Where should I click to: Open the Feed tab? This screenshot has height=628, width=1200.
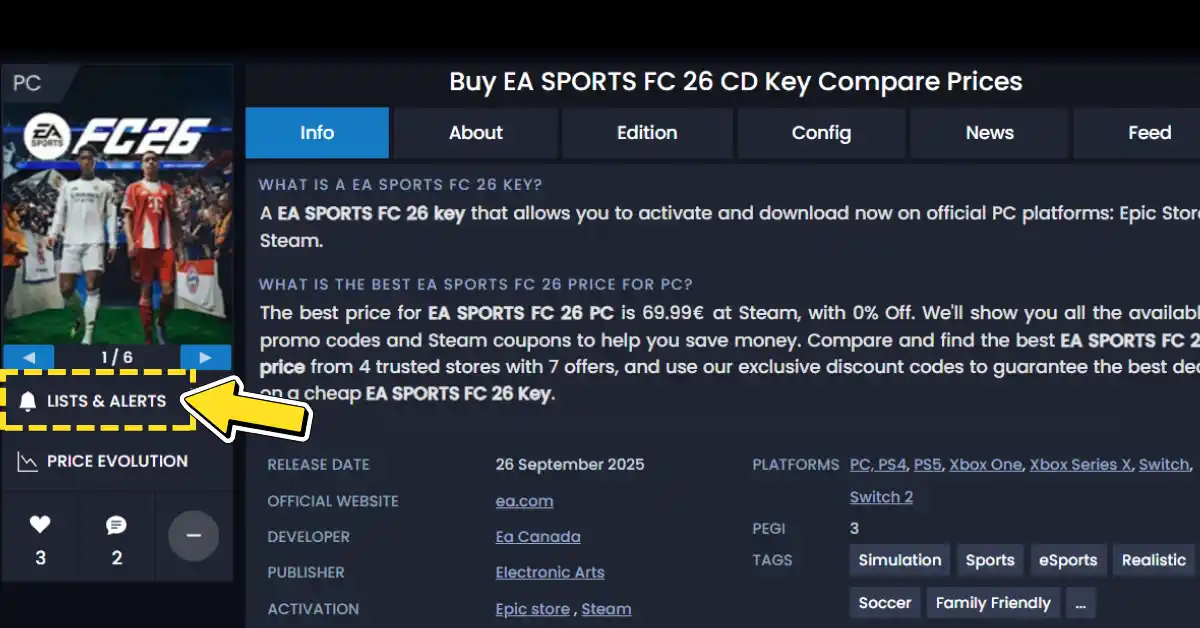pos(1149,133)
